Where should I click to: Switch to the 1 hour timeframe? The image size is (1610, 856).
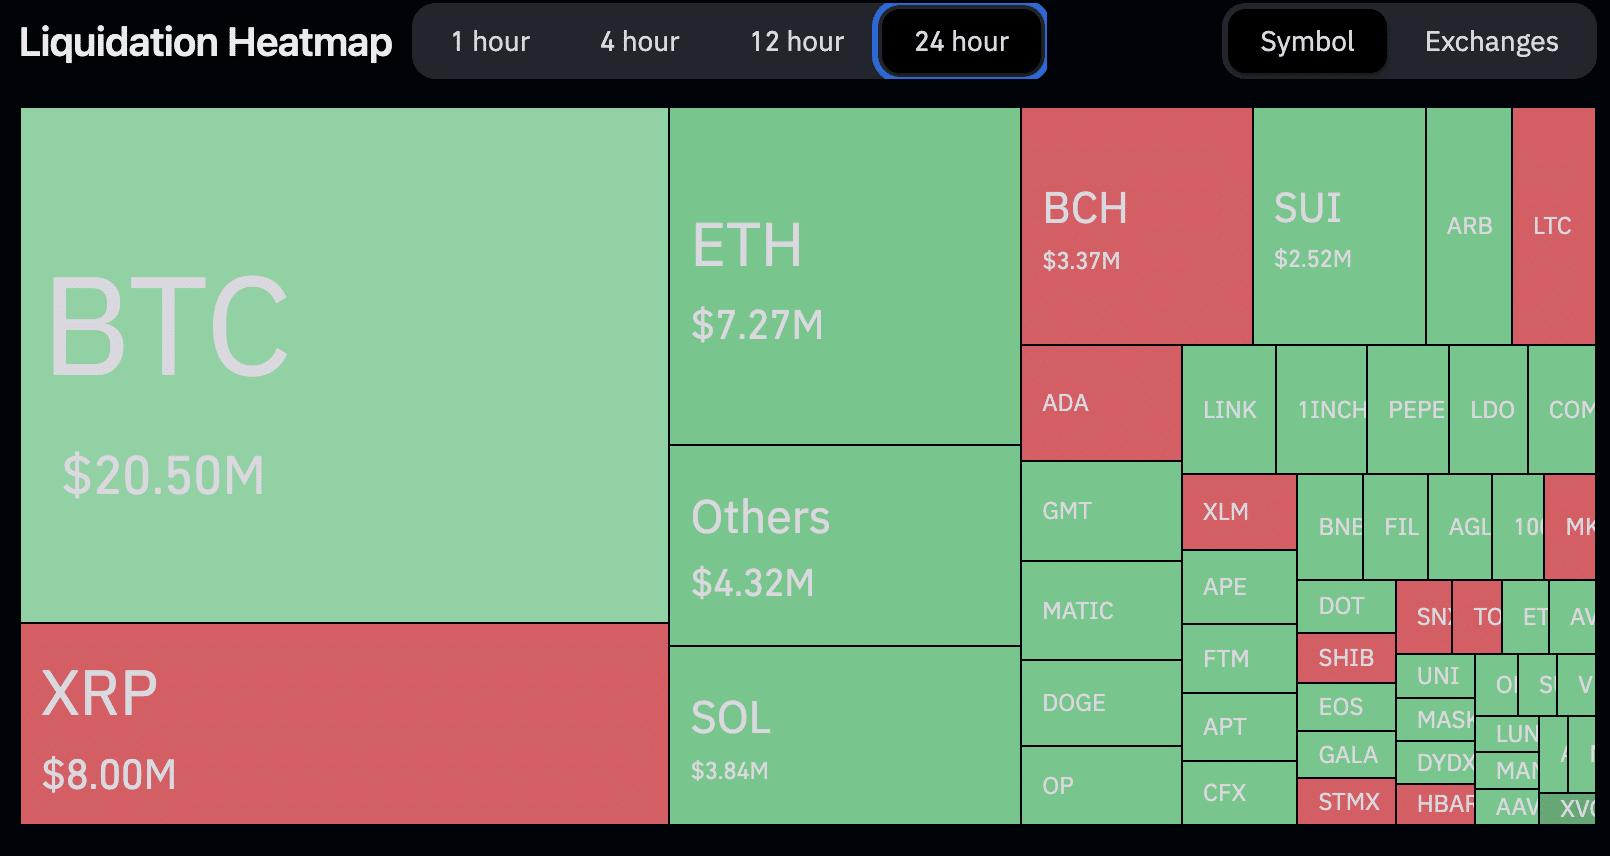(x=490, y=42)
